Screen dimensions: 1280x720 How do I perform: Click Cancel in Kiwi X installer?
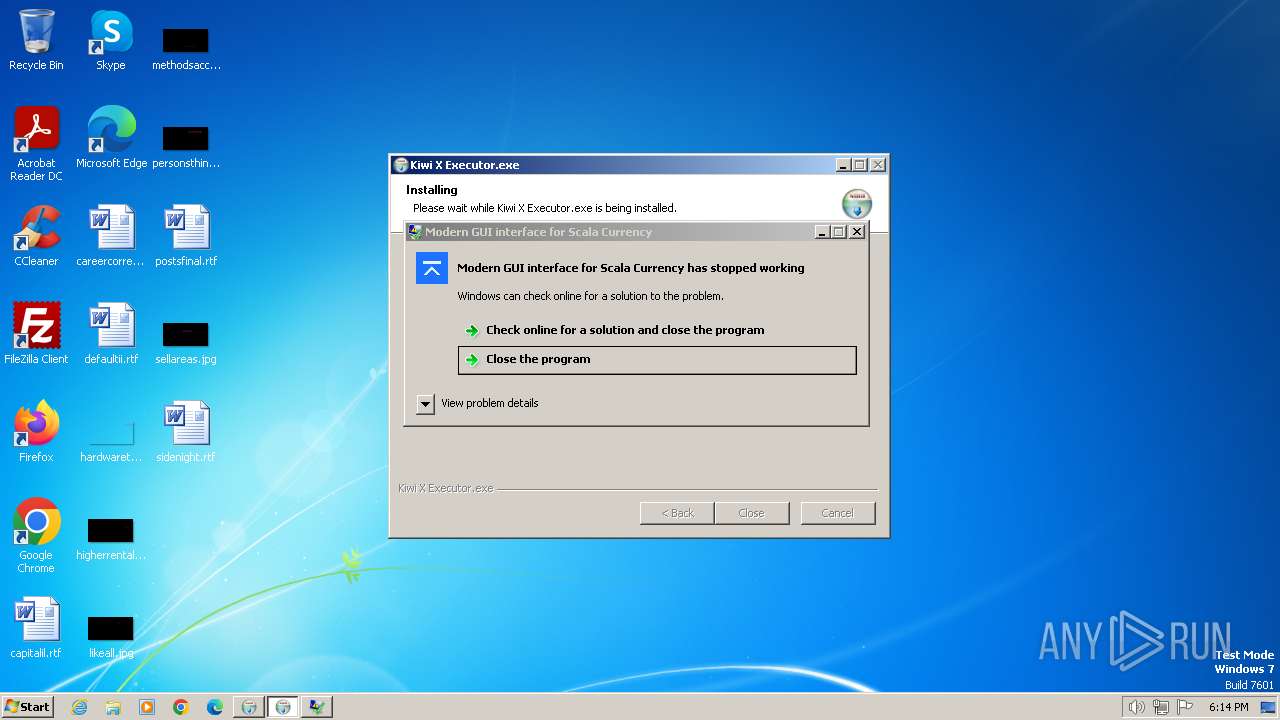[838, 513]
